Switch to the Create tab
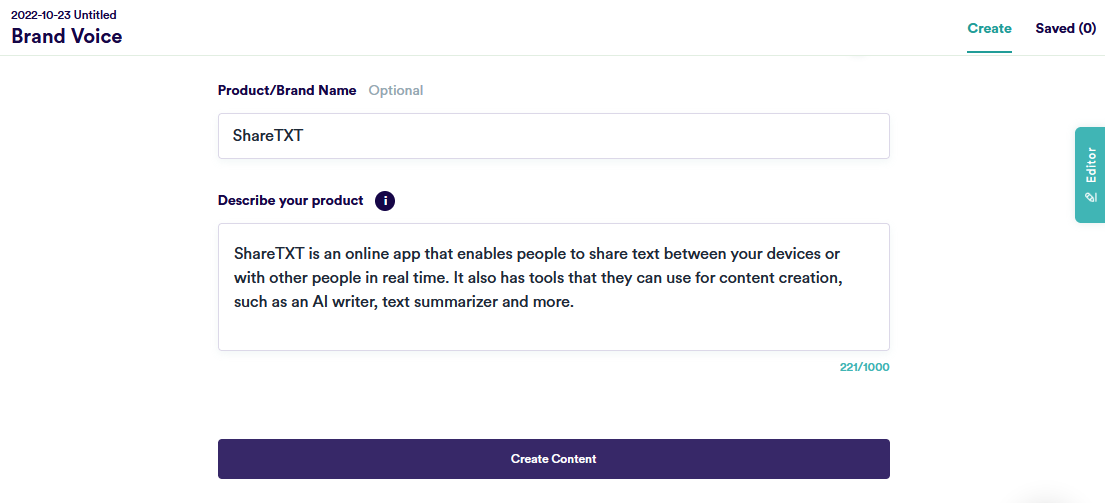Screen dimensions: 1105x503 [x=989, y=29]
